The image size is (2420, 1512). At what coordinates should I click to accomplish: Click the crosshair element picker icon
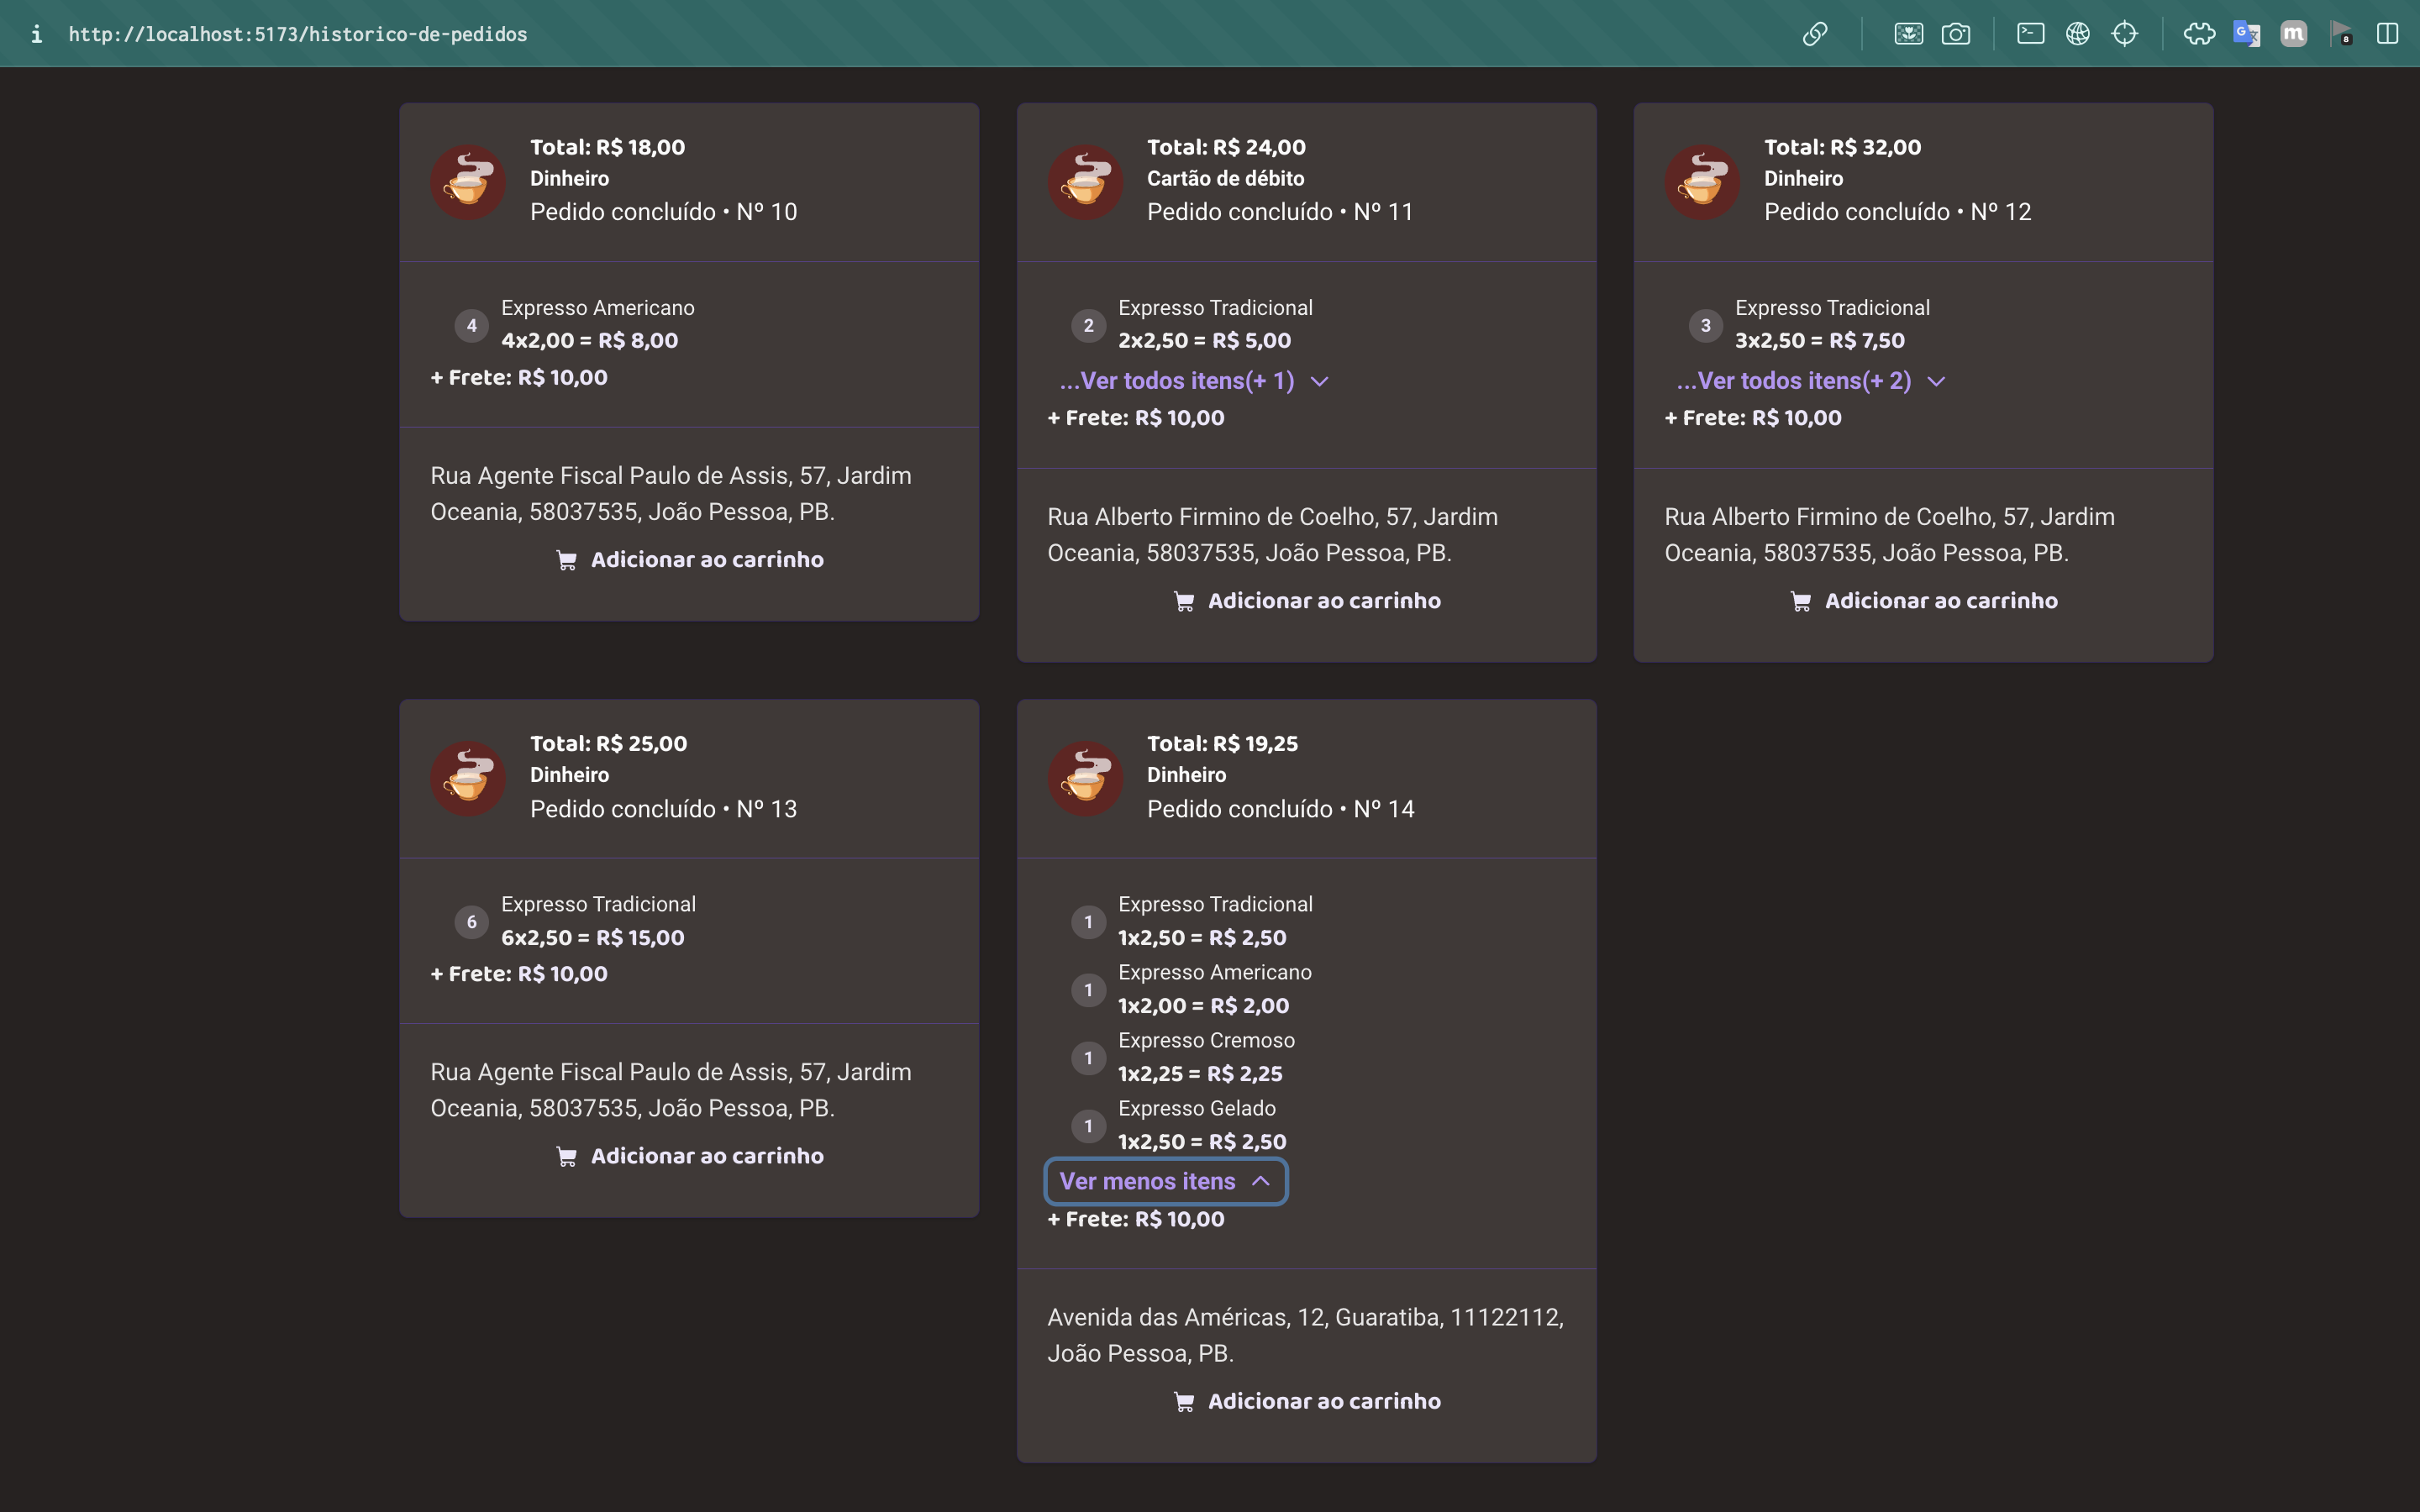pos(2124,34)
